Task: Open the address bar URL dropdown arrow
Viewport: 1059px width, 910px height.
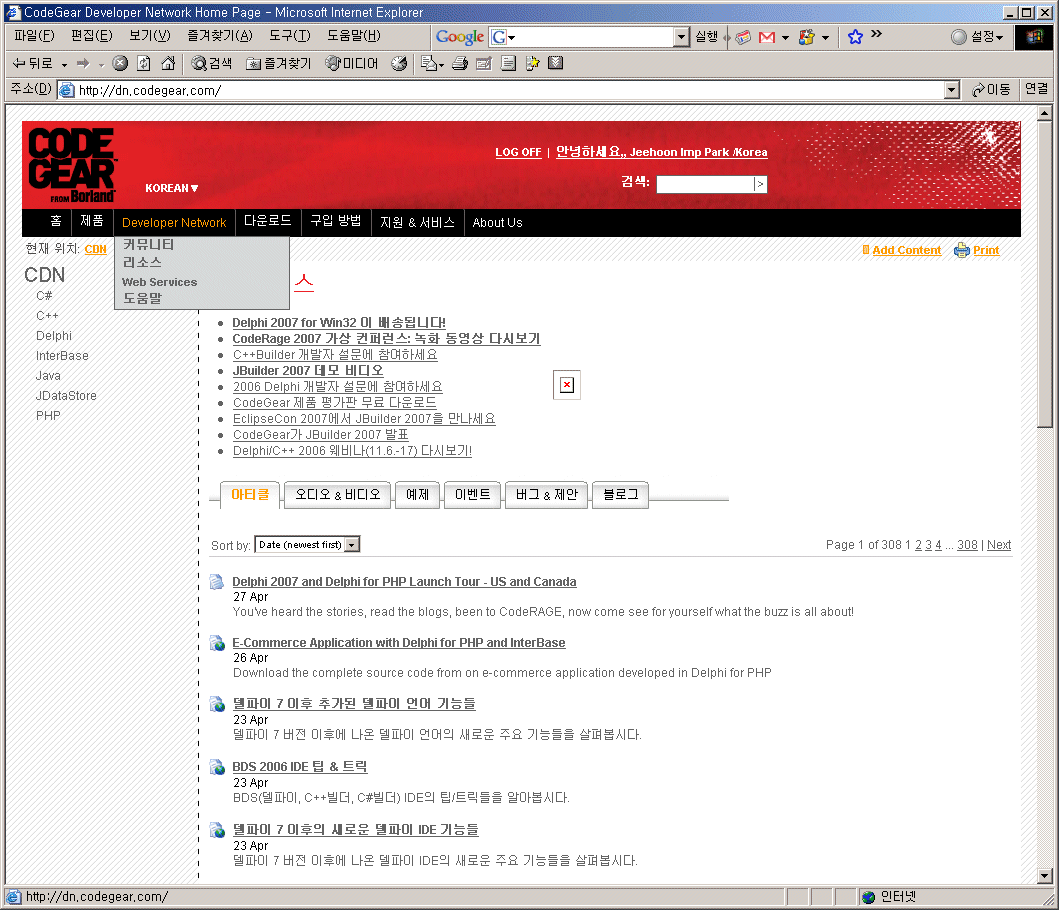Action: pos(952,90)
